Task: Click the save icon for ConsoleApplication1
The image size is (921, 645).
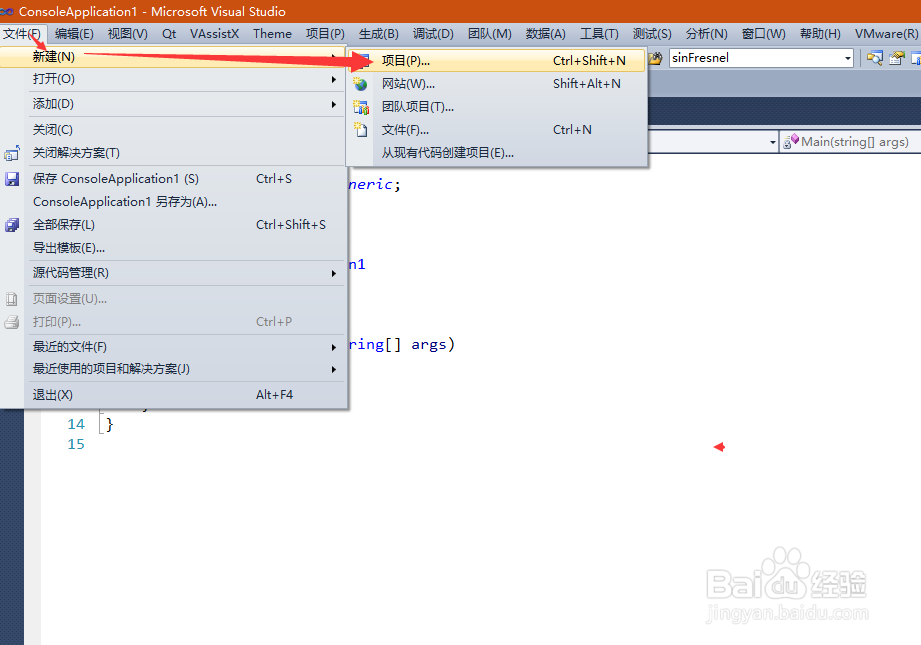Action: coord(12,179)
